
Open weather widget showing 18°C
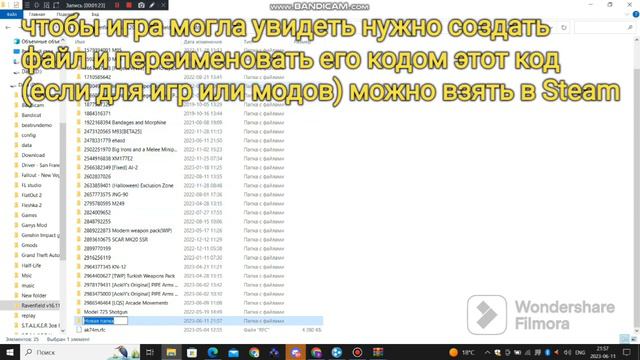(x=462, y=352)
